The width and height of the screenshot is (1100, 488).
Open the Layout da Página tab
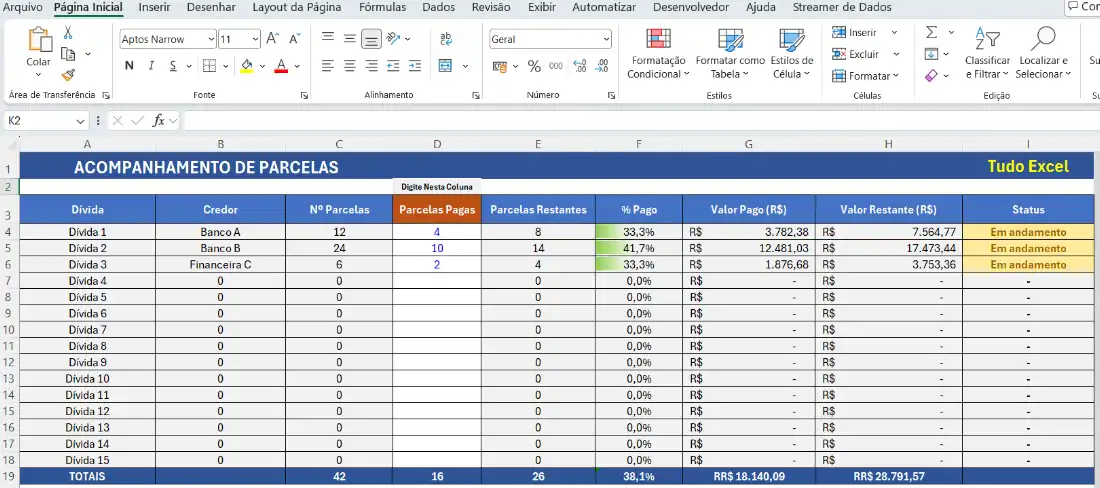[x=296, y=7]
